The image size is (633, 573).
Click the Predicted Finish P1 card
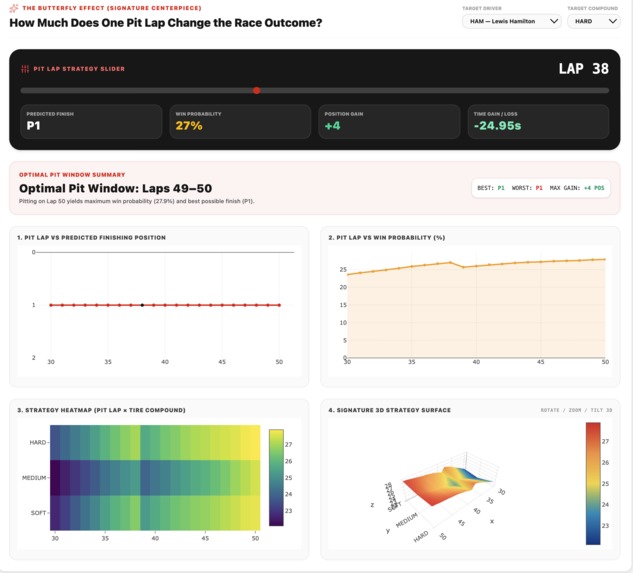91,122
